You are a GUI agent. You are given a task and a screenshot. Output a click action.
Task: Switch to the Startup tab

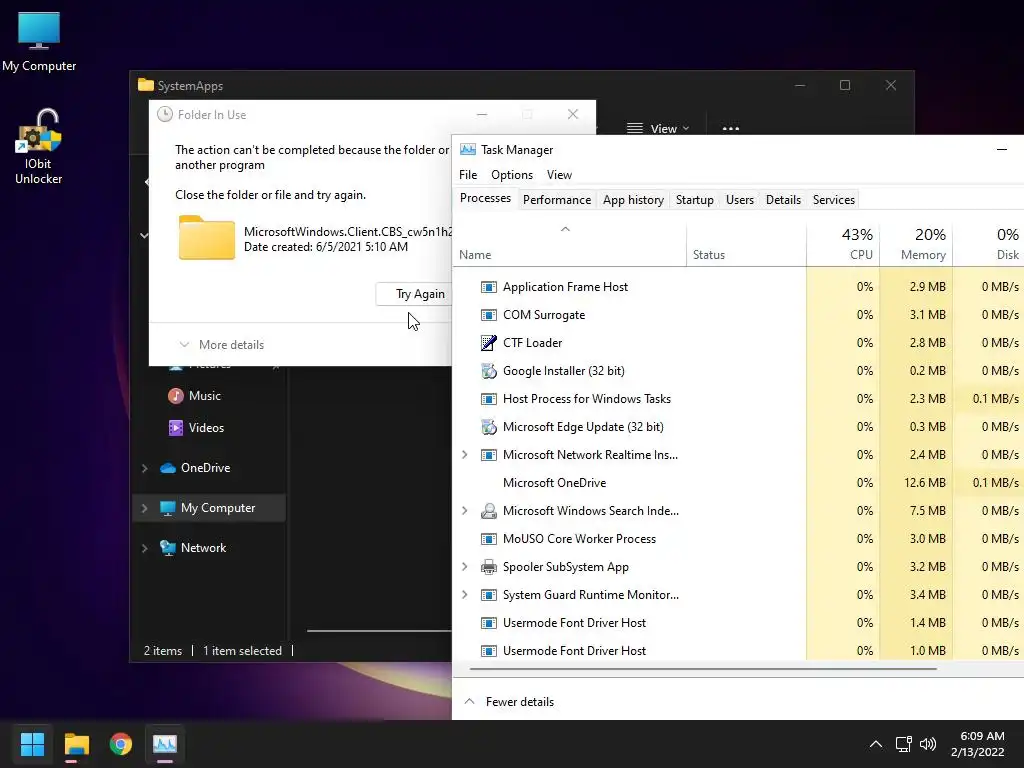(x=695, y=200)
